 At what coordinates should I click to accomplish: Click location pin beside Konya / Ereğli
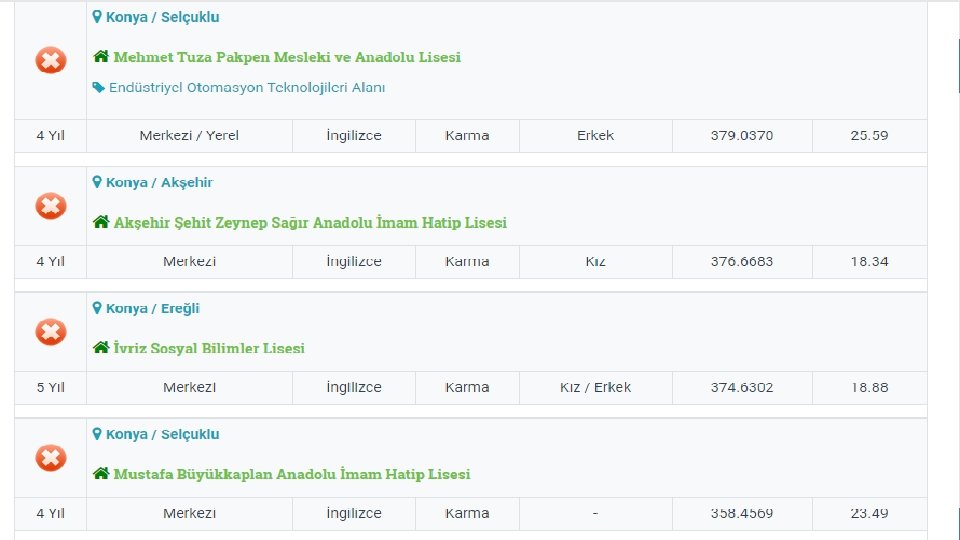point(97,308)
